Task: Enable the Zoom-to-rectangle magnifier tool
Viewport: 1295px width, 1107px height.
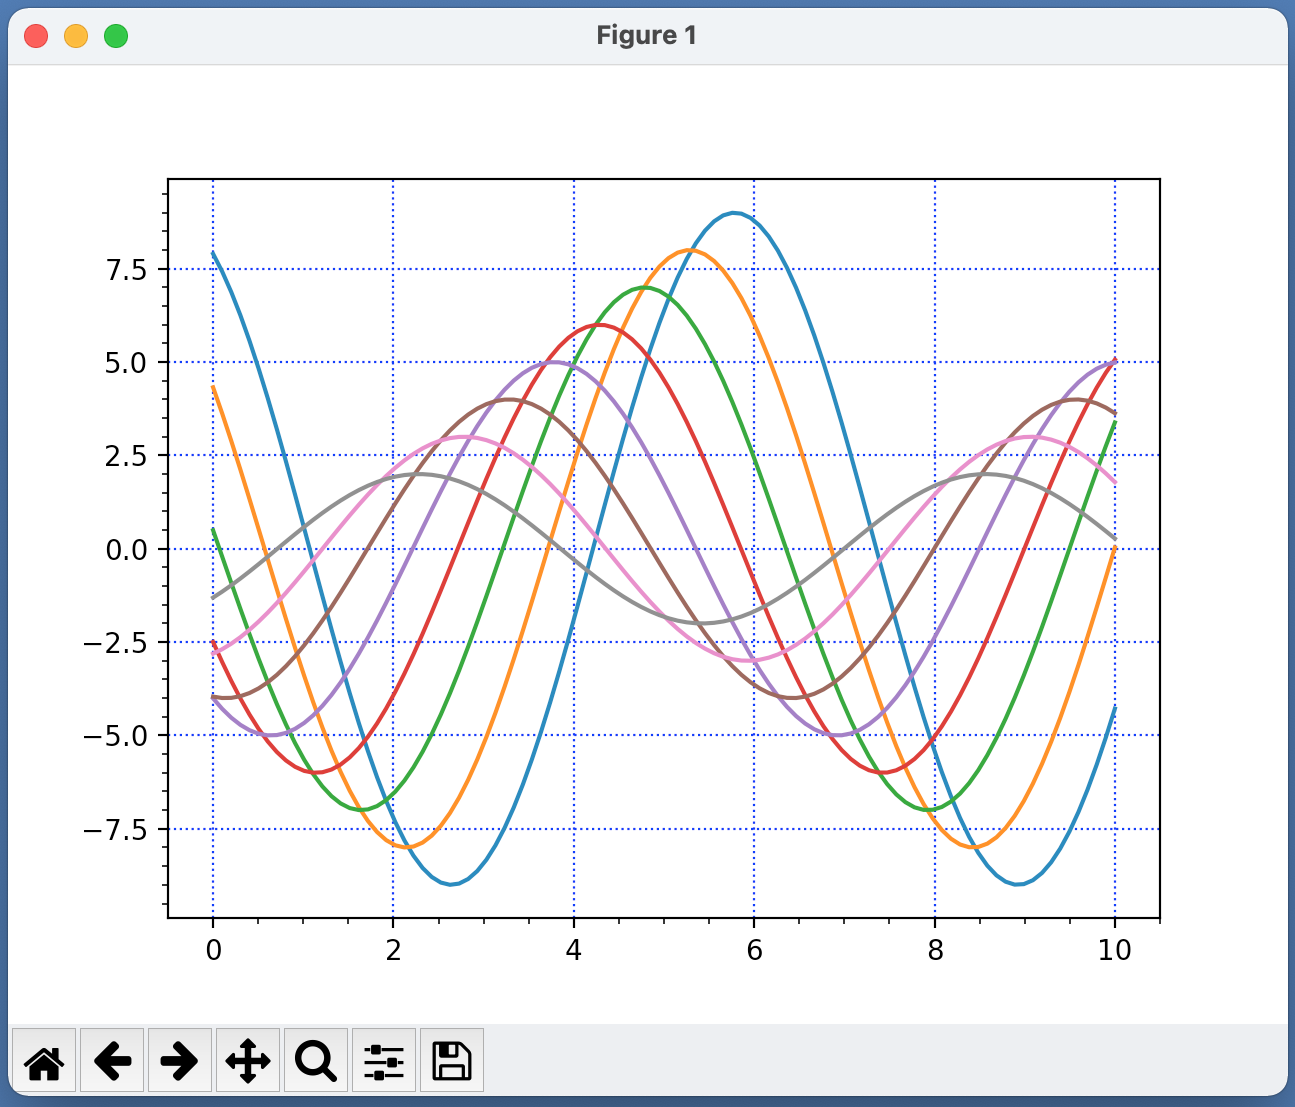Action: pyautogui.click(x=315, y=1061)
